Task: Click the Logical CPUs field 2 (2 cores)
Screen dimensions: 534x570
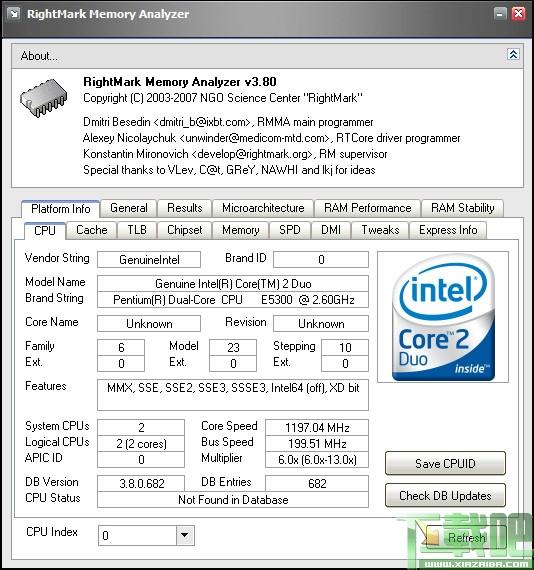Action: [x=141, y=443]
